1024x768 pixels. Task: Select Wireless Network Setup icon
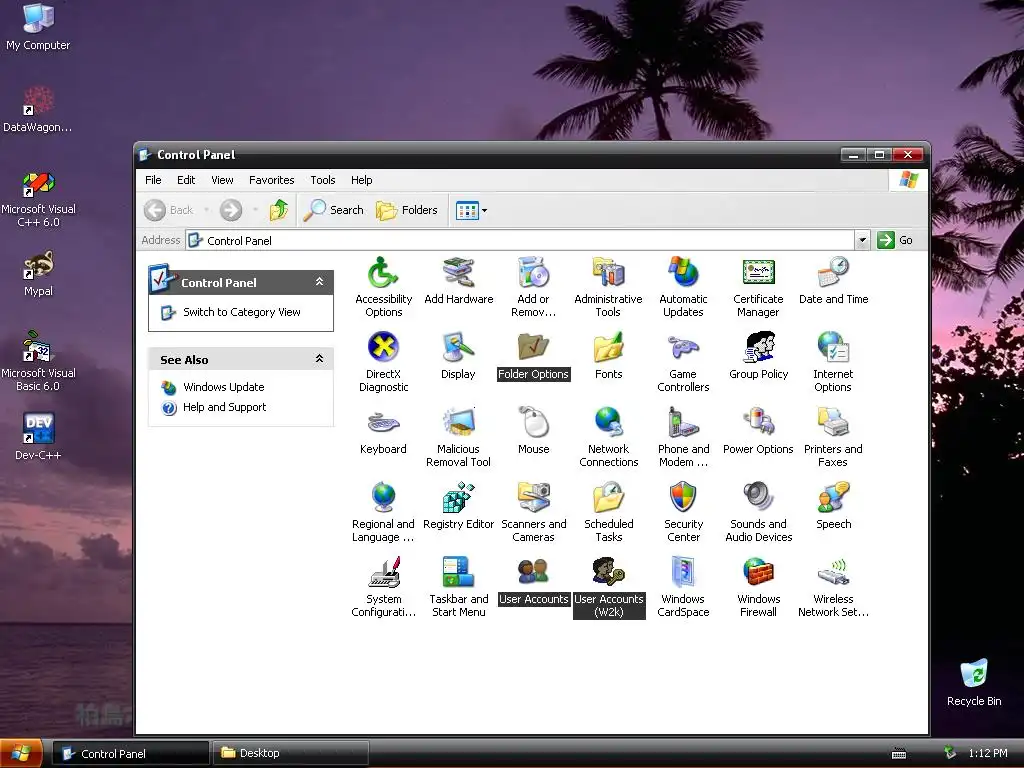[833, 587]
